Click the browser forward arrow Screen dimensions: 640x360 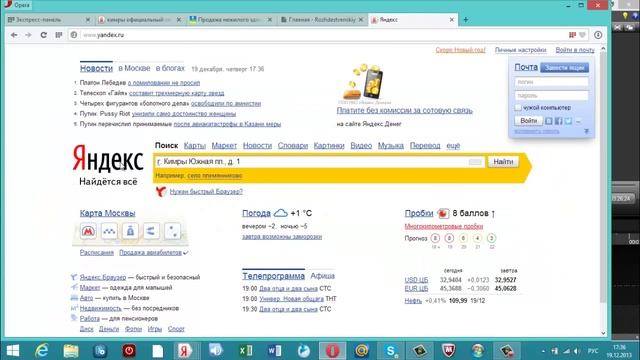click(28, 35)
